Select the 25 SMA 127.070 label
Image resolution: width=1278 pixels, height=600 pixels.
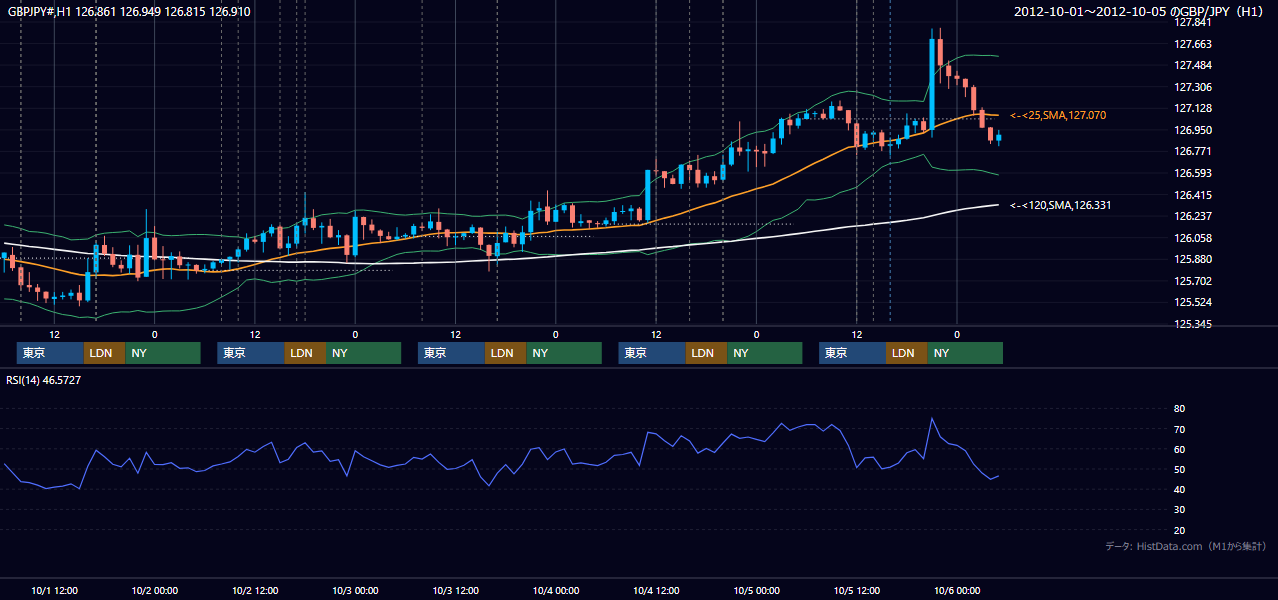pyautogui.click(x=1058, y=116)
